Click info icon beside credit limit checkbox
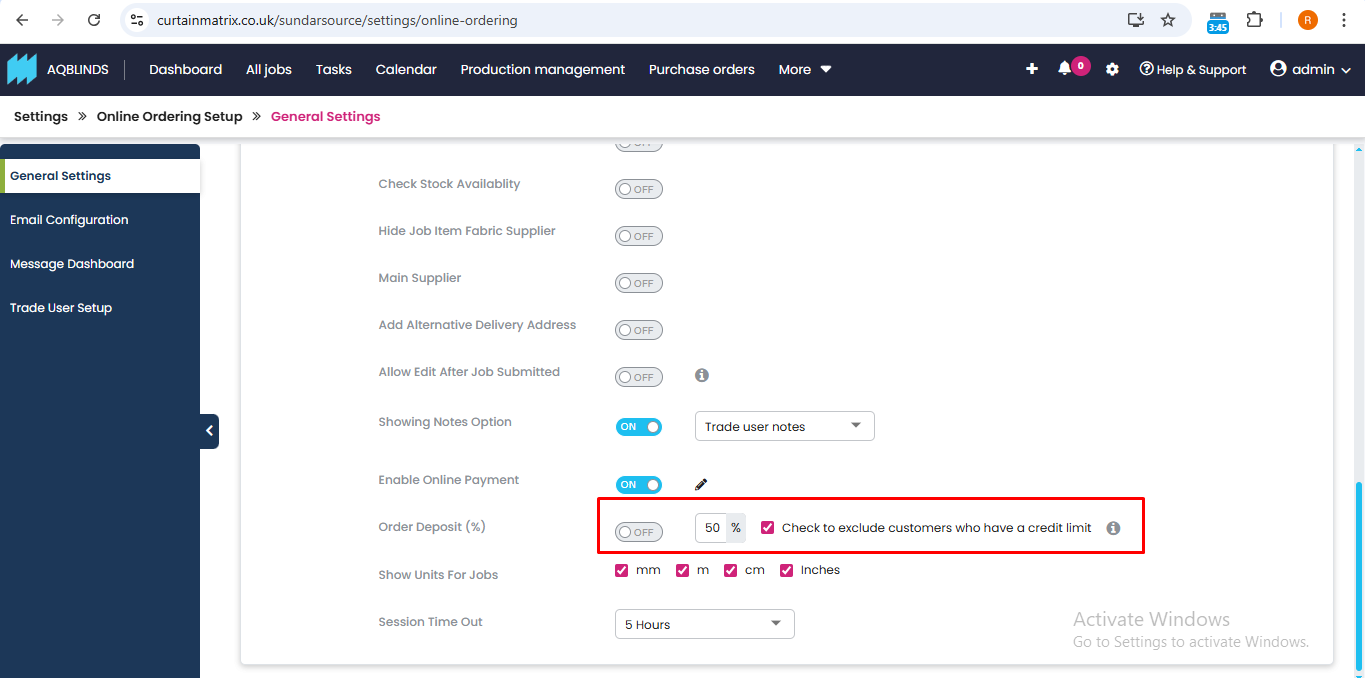1365x678 pixels. click(1113, 528)
